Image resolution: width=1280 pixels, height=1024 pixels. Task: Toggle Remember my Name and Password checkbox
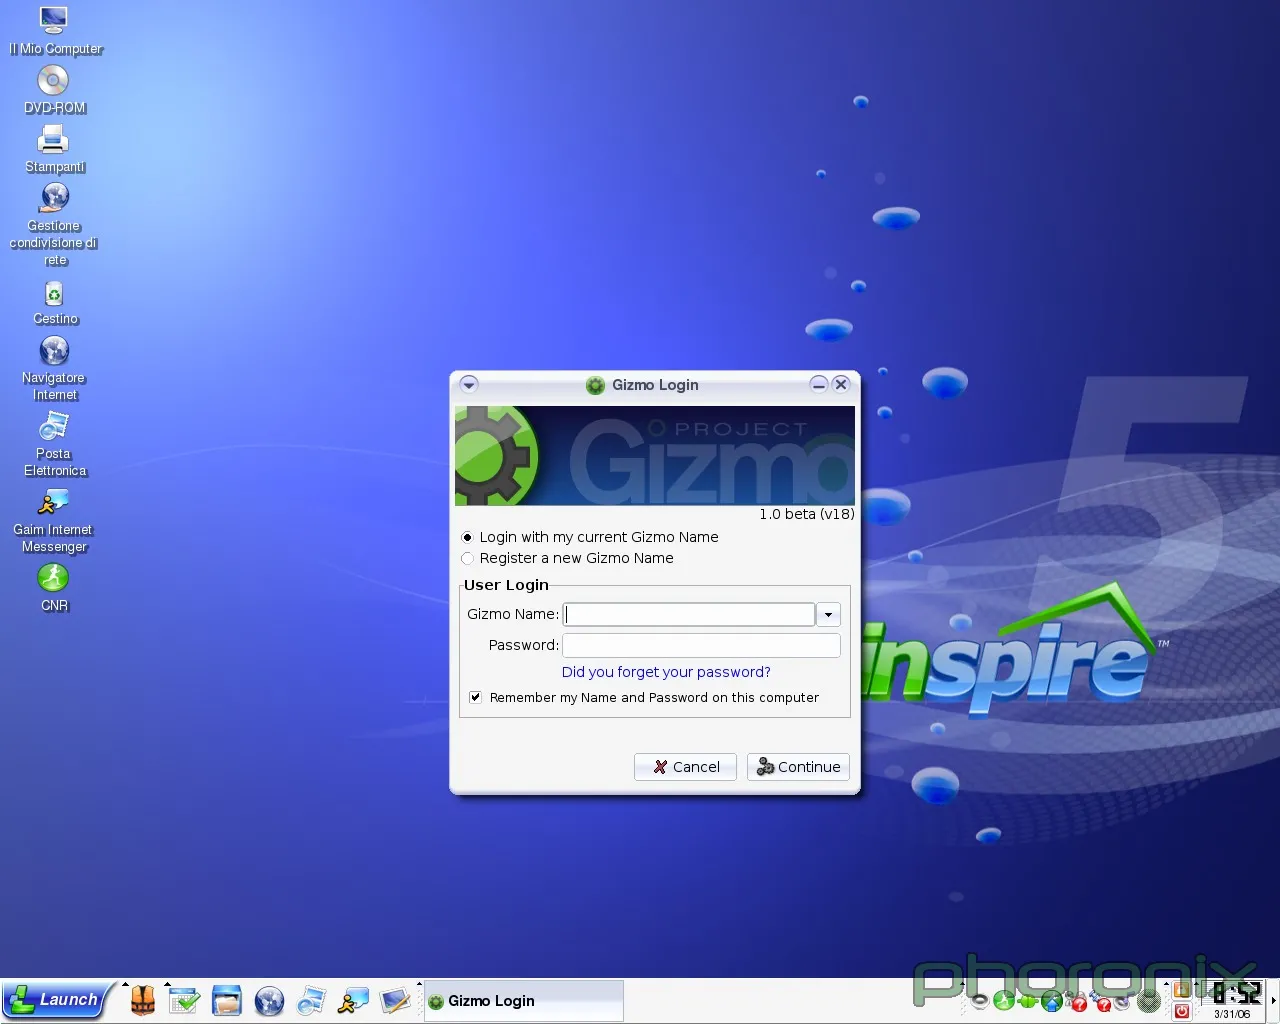click(x=476, y=697)
